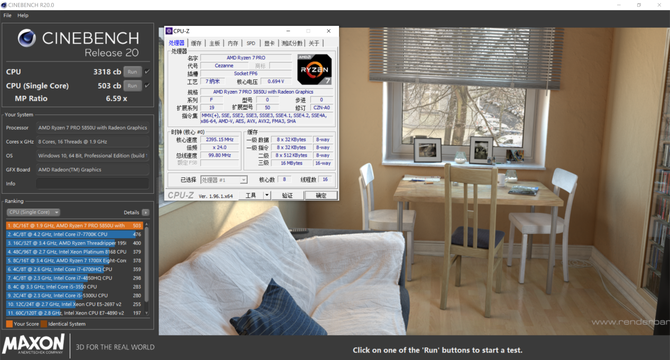Click the AMD Ryzen 7 logo badge
Image resolution: width=670 pixels, height=360 pixels.
click(314, 69)
